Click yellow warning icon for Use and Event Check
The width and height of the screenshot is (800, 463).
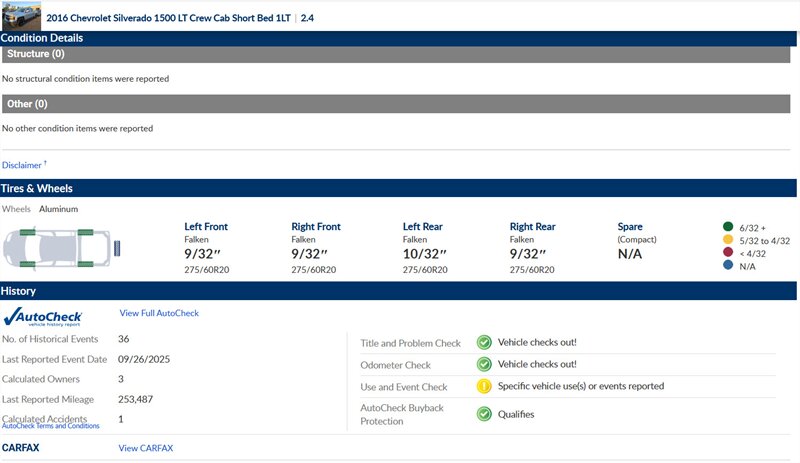pyautogui.click(x=484, y=386)
